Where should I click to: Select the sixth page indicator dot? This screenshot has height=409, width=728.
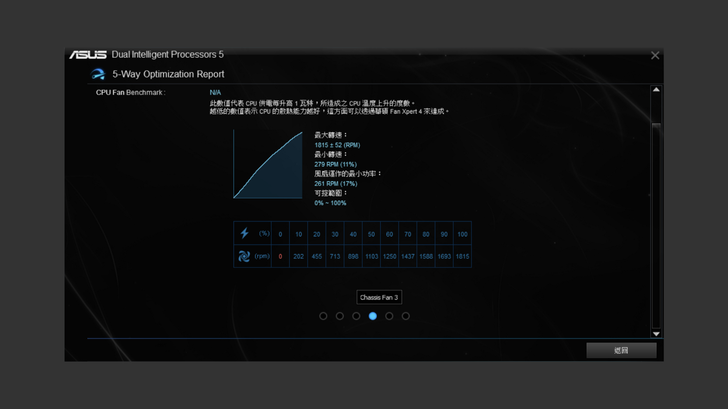406,316
